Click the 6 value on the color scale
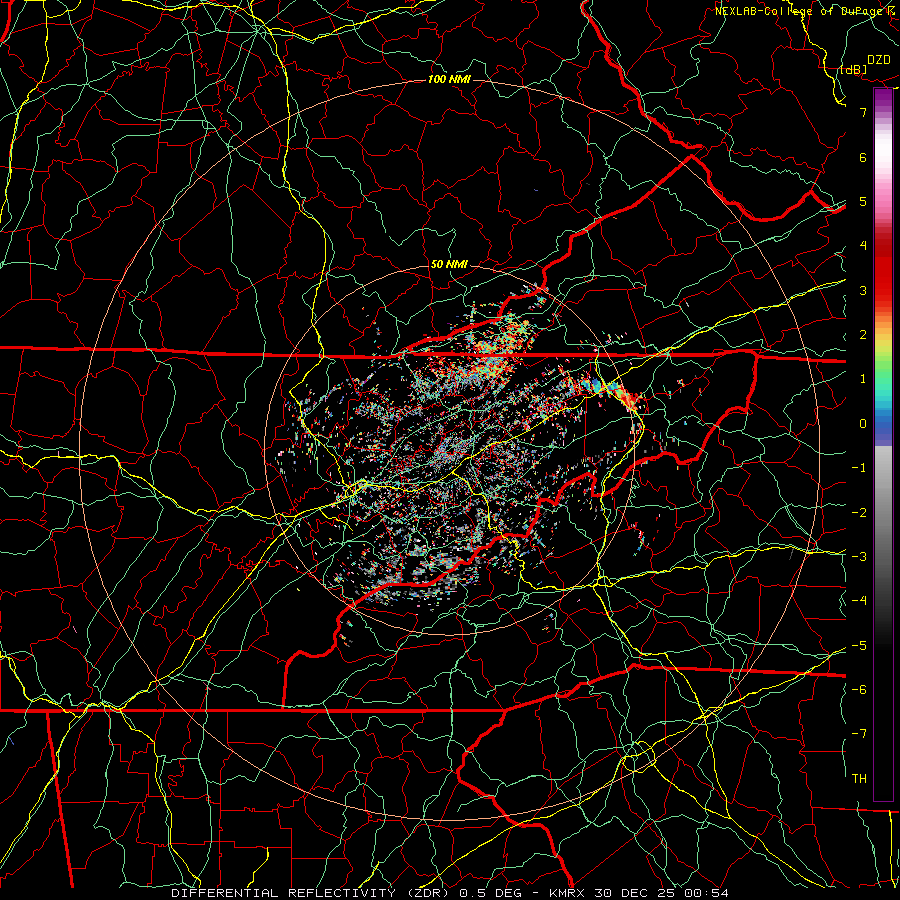 coord(863,157)
